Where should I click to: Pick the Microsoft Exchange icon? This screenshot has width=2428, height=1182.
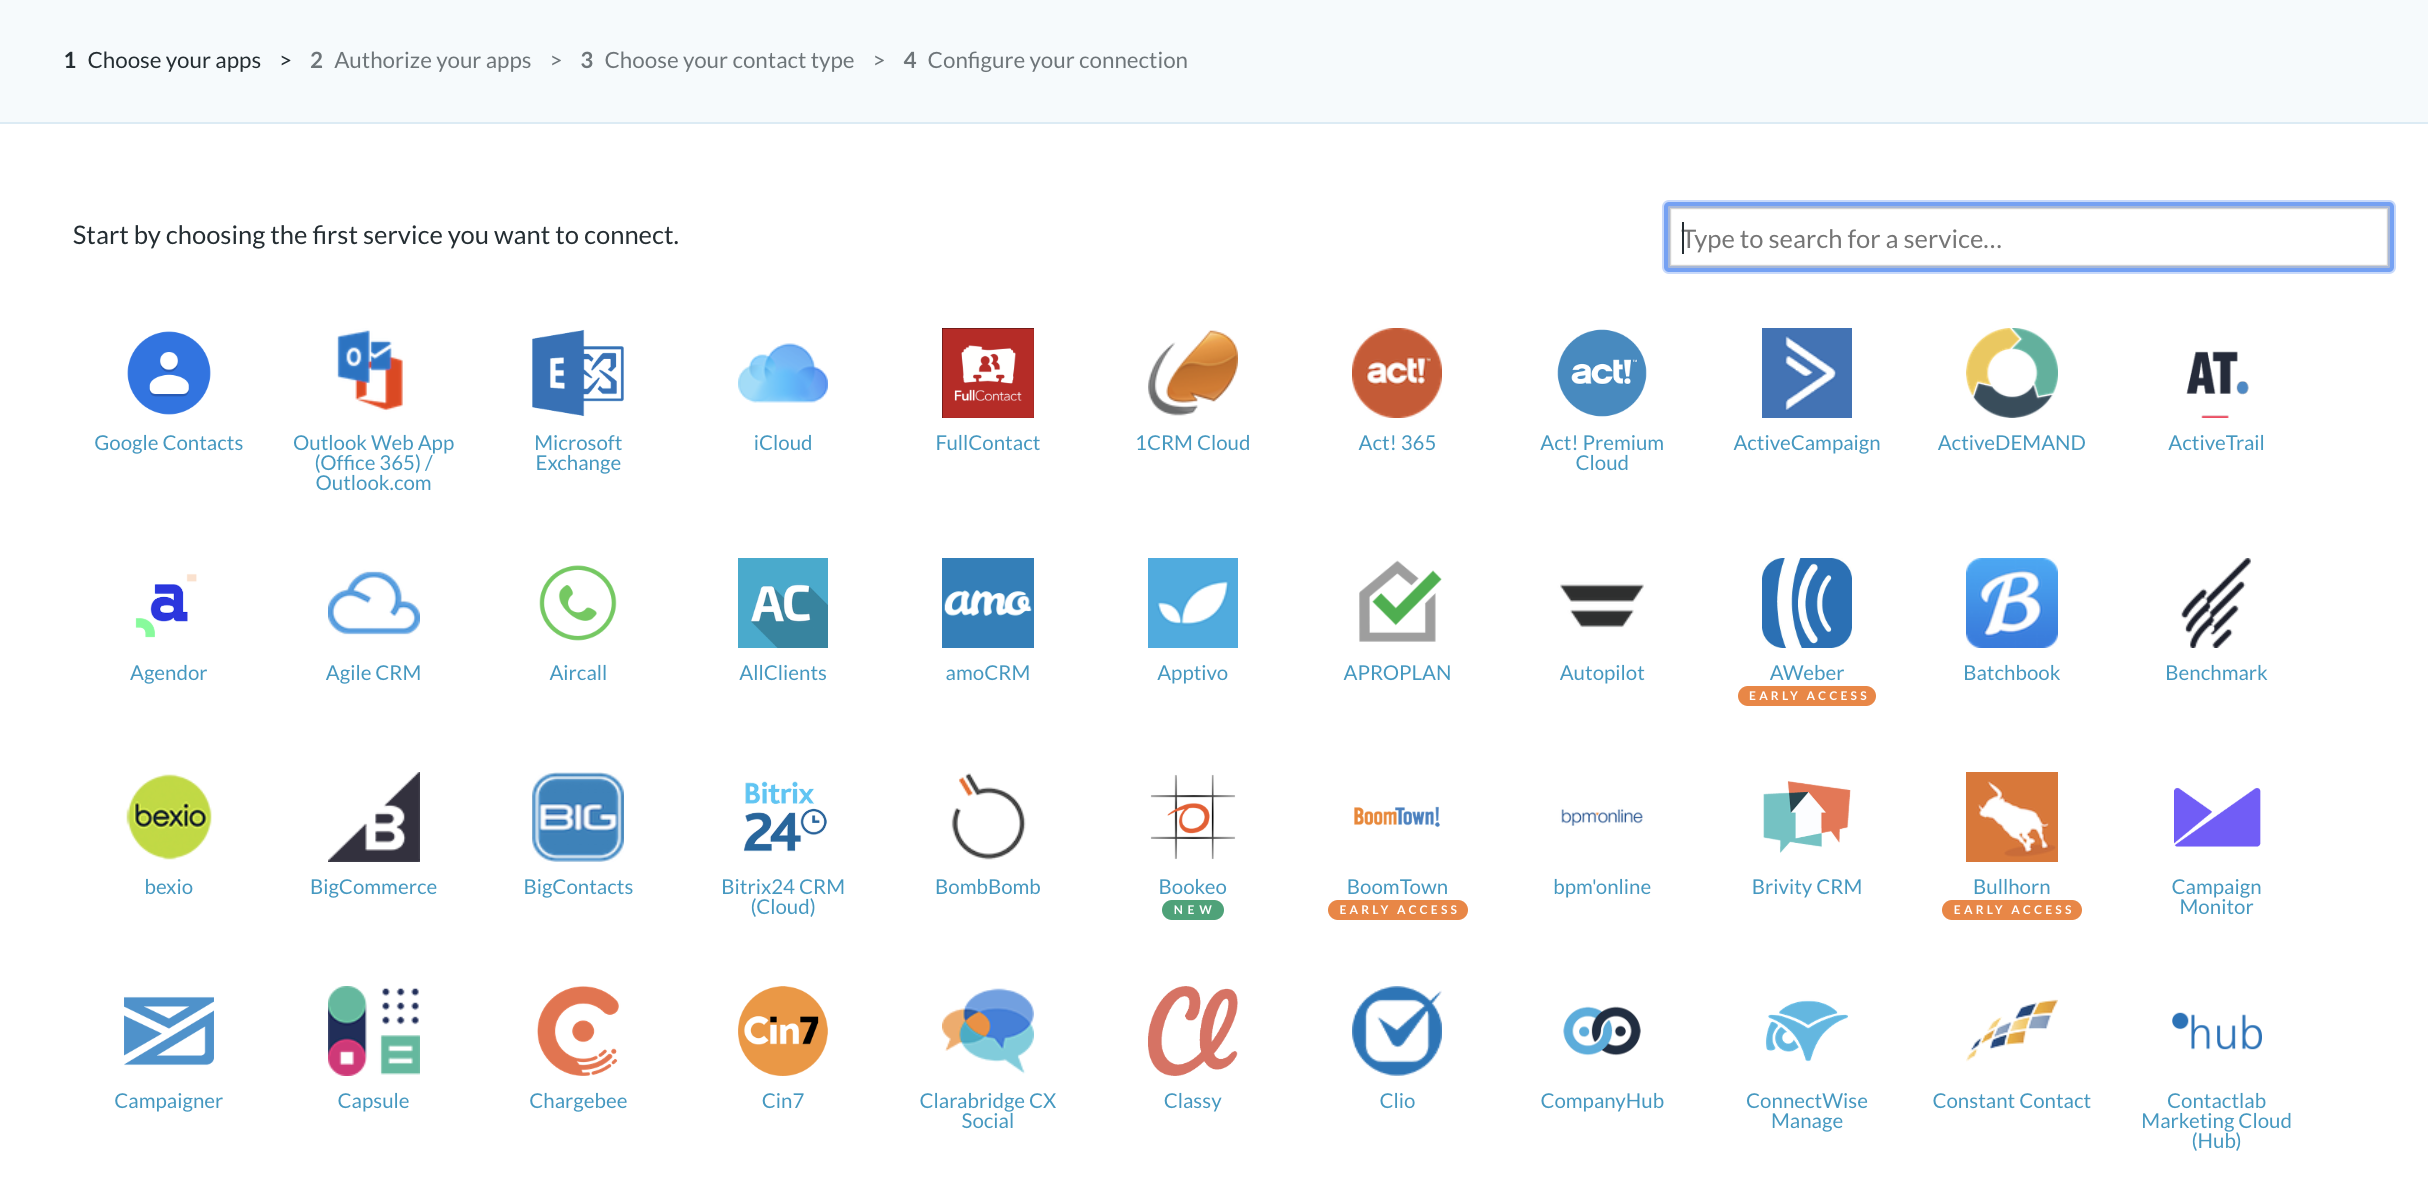[578, 373]
